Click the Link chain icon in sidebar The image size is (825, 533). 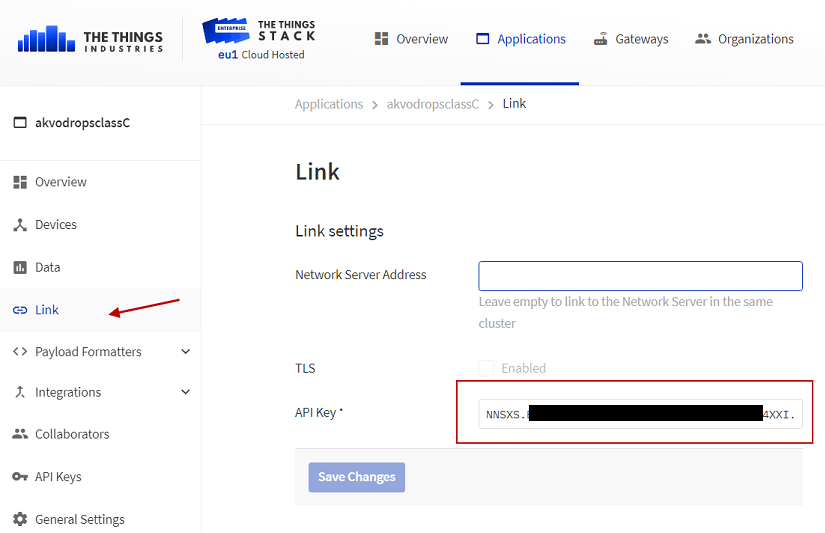20,310
